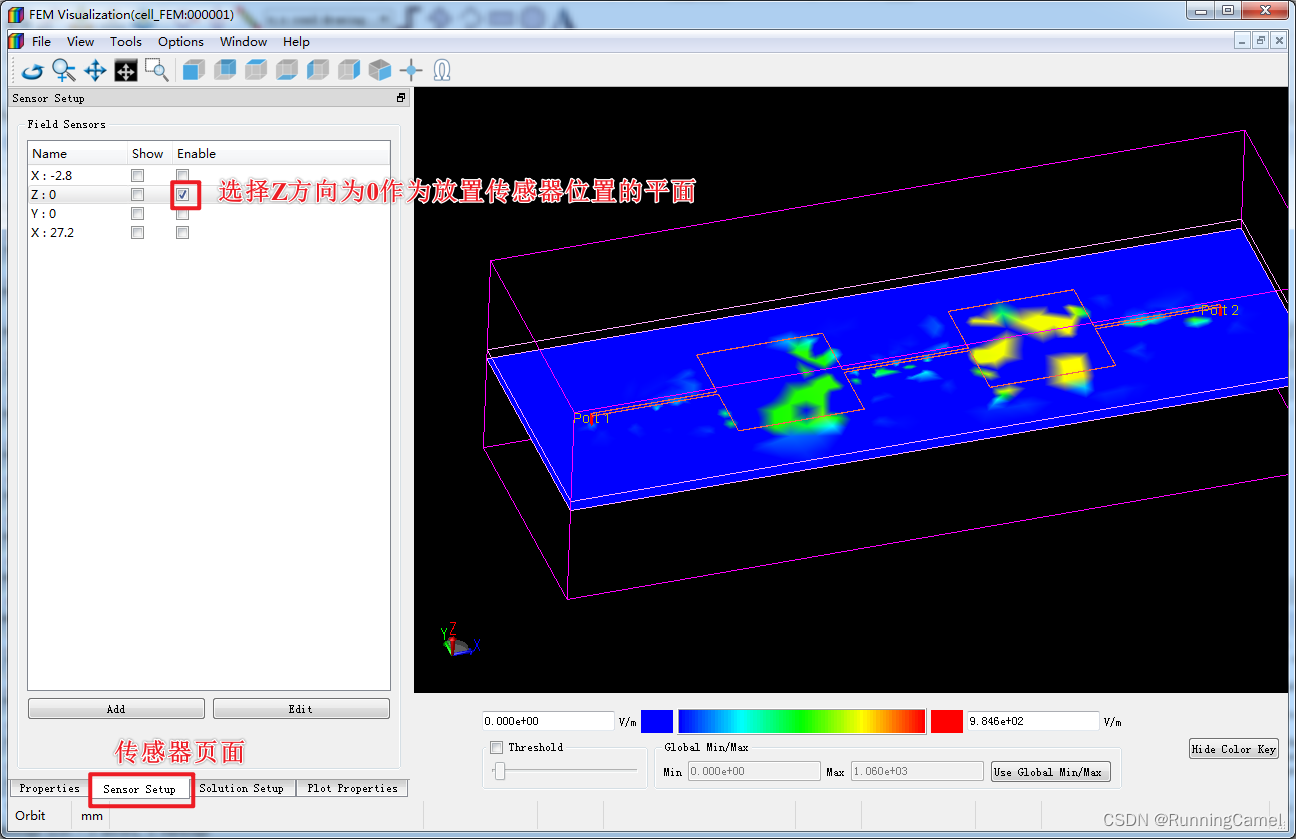Viewport: 1296px width, 839px height.
Task: Open the File menu
Action: click(41, 41)
